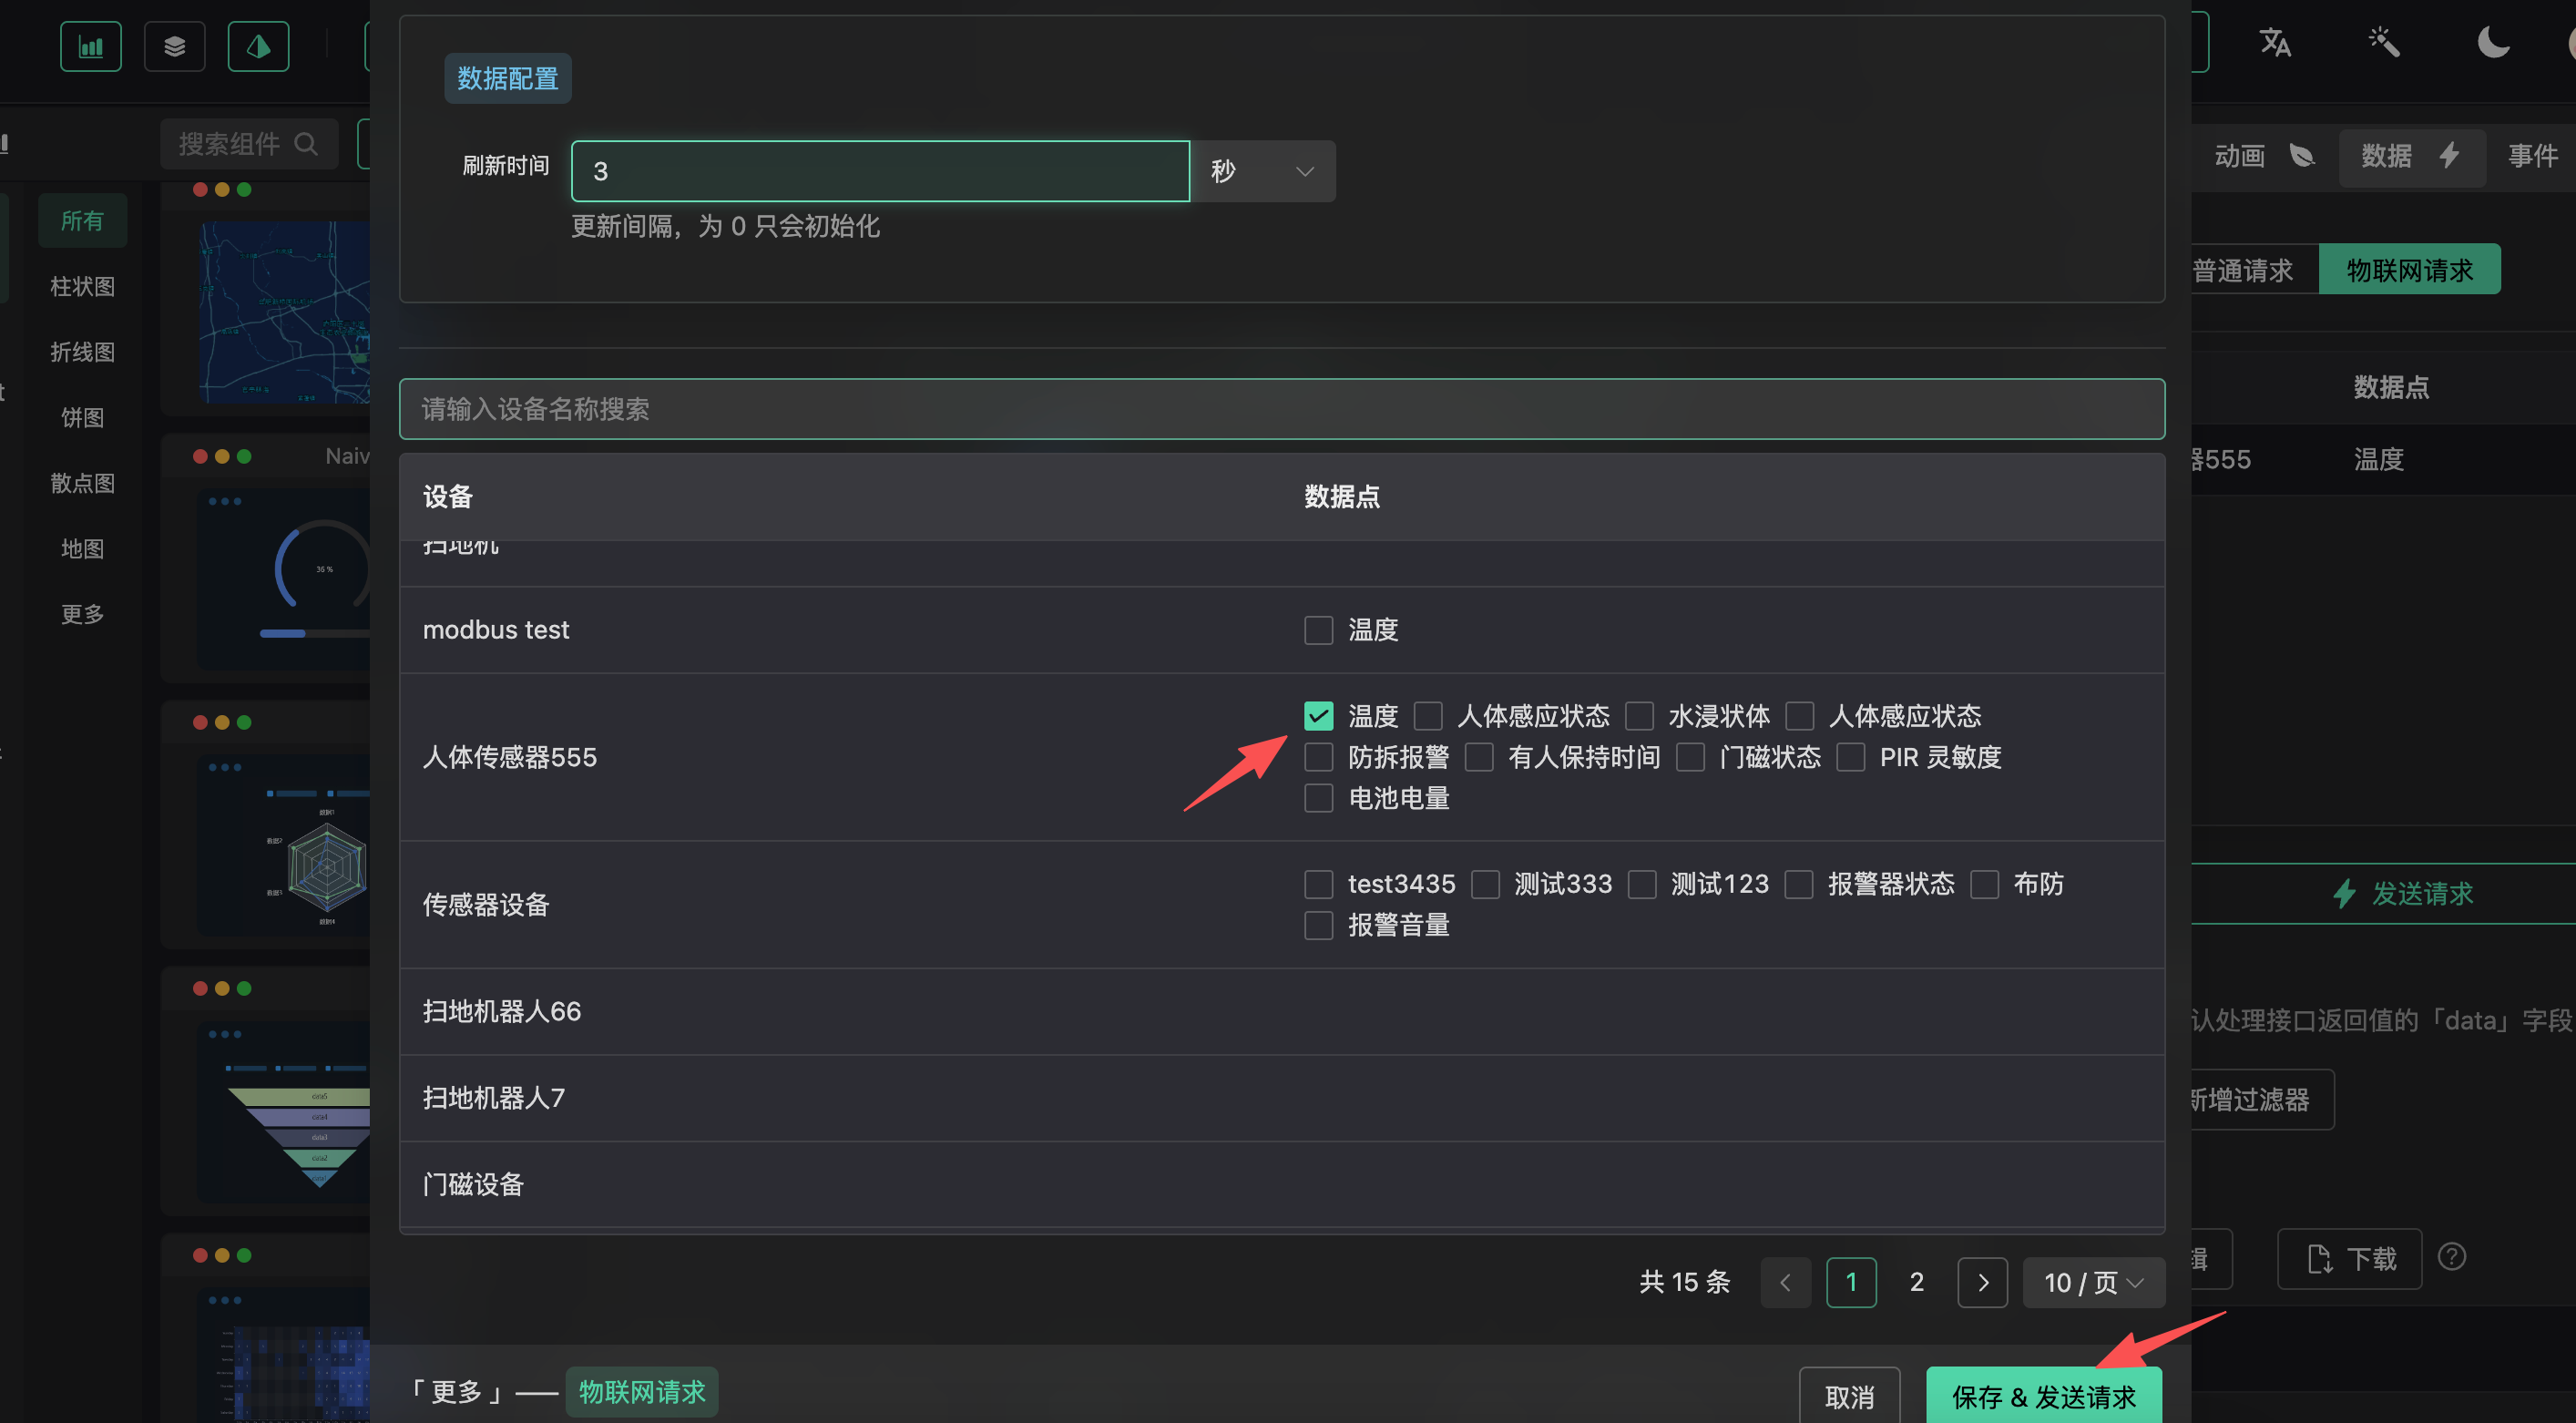Uncheck the 温度 checkbox for 人体传感器555
This screenshot has width=2576, height=1423.
click(1319, 716)
